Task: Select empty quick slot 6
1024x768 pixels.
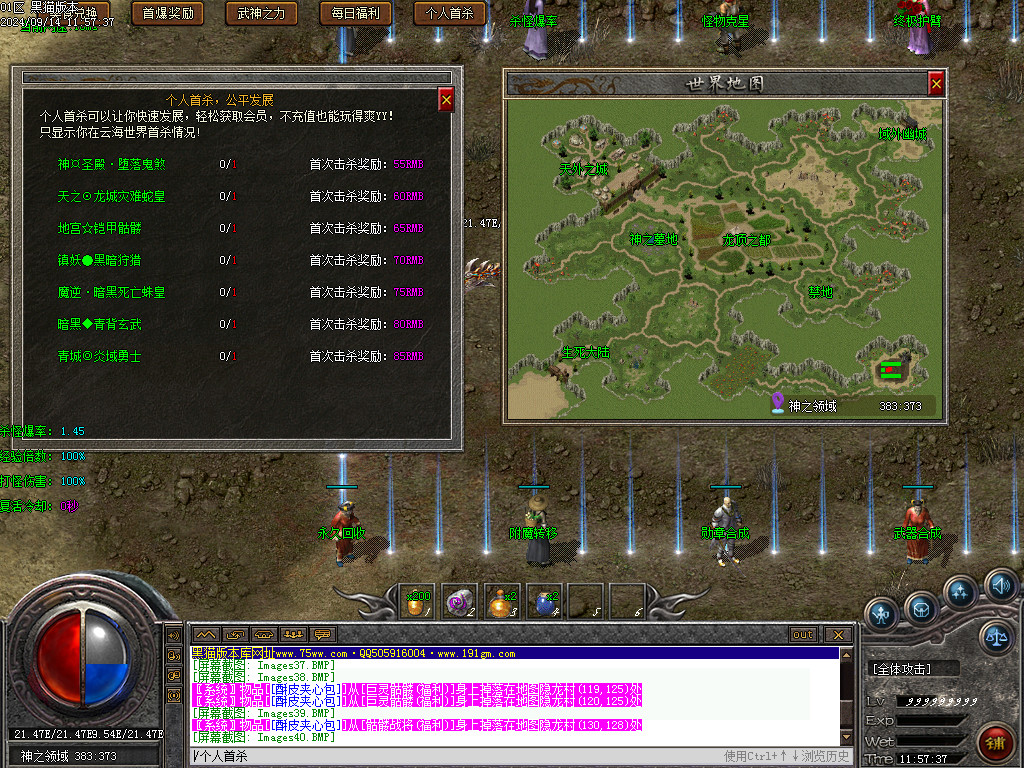Action: [x=627, y=601]
